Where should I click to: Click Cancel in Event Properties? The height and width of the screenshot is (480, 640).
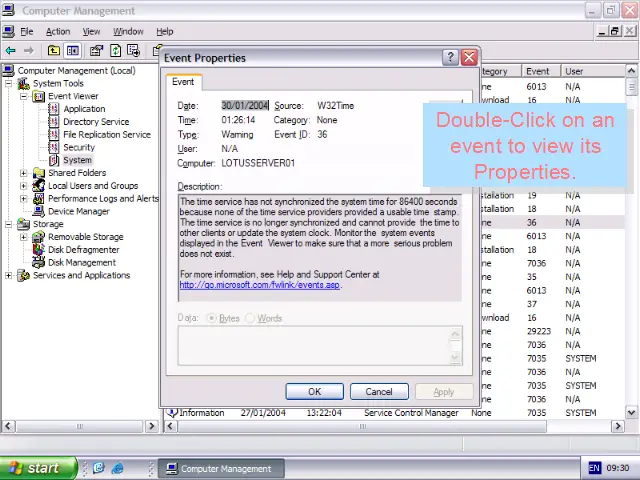pyautogui.click(x=379, y=392)
